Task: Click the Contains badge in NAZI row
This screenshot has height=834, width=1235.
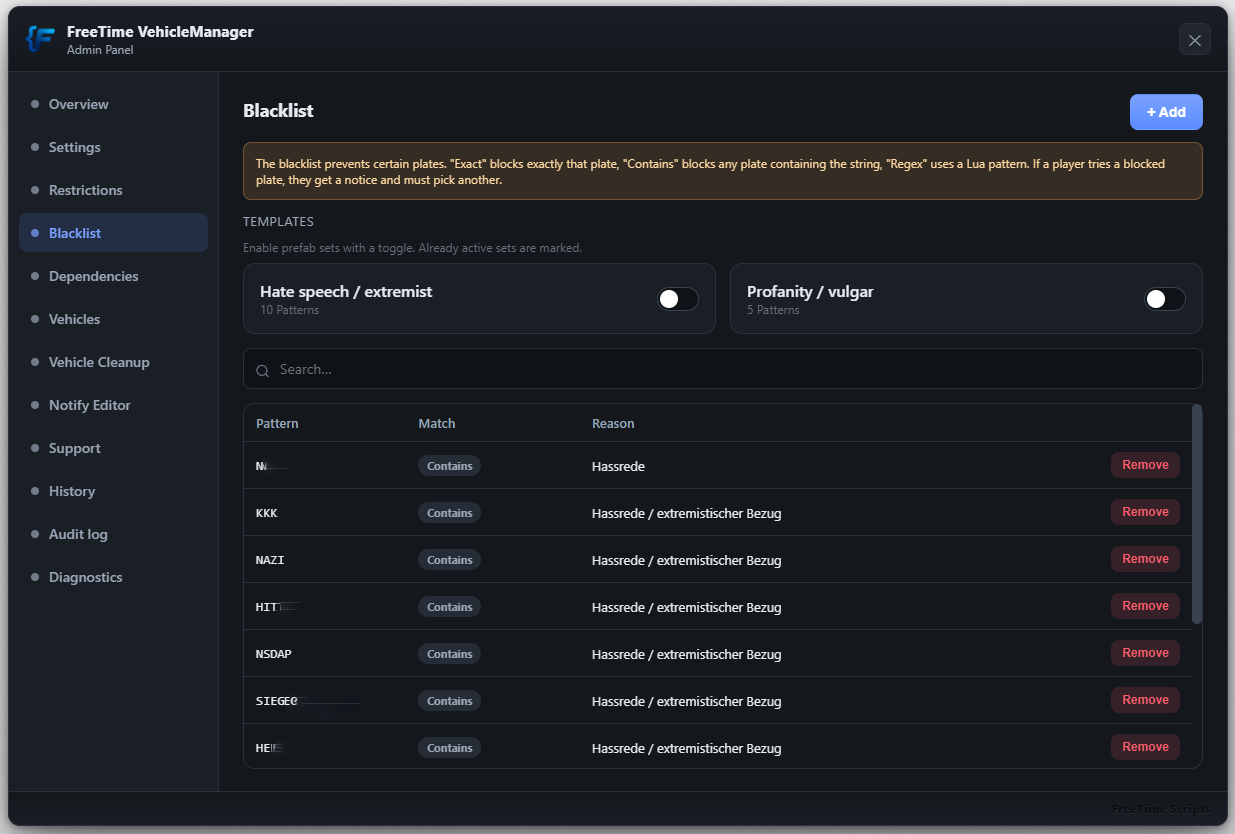Action: (x=449, y=560)
